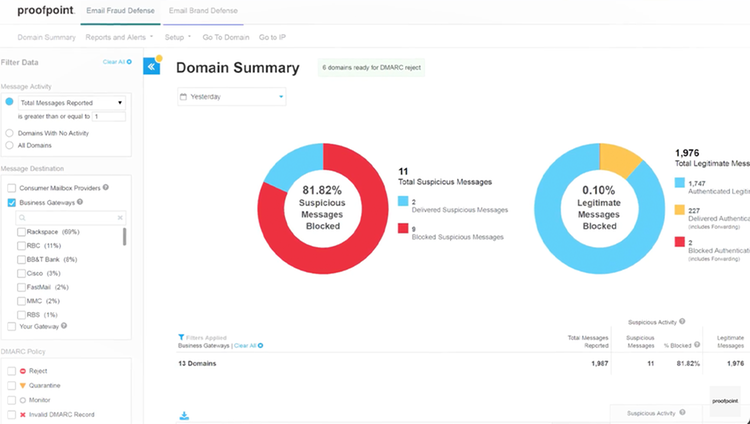
Task: Click the blue 1,747 Authenticated legend swatch
Action: pyautogui.click(x=680, y=182)
